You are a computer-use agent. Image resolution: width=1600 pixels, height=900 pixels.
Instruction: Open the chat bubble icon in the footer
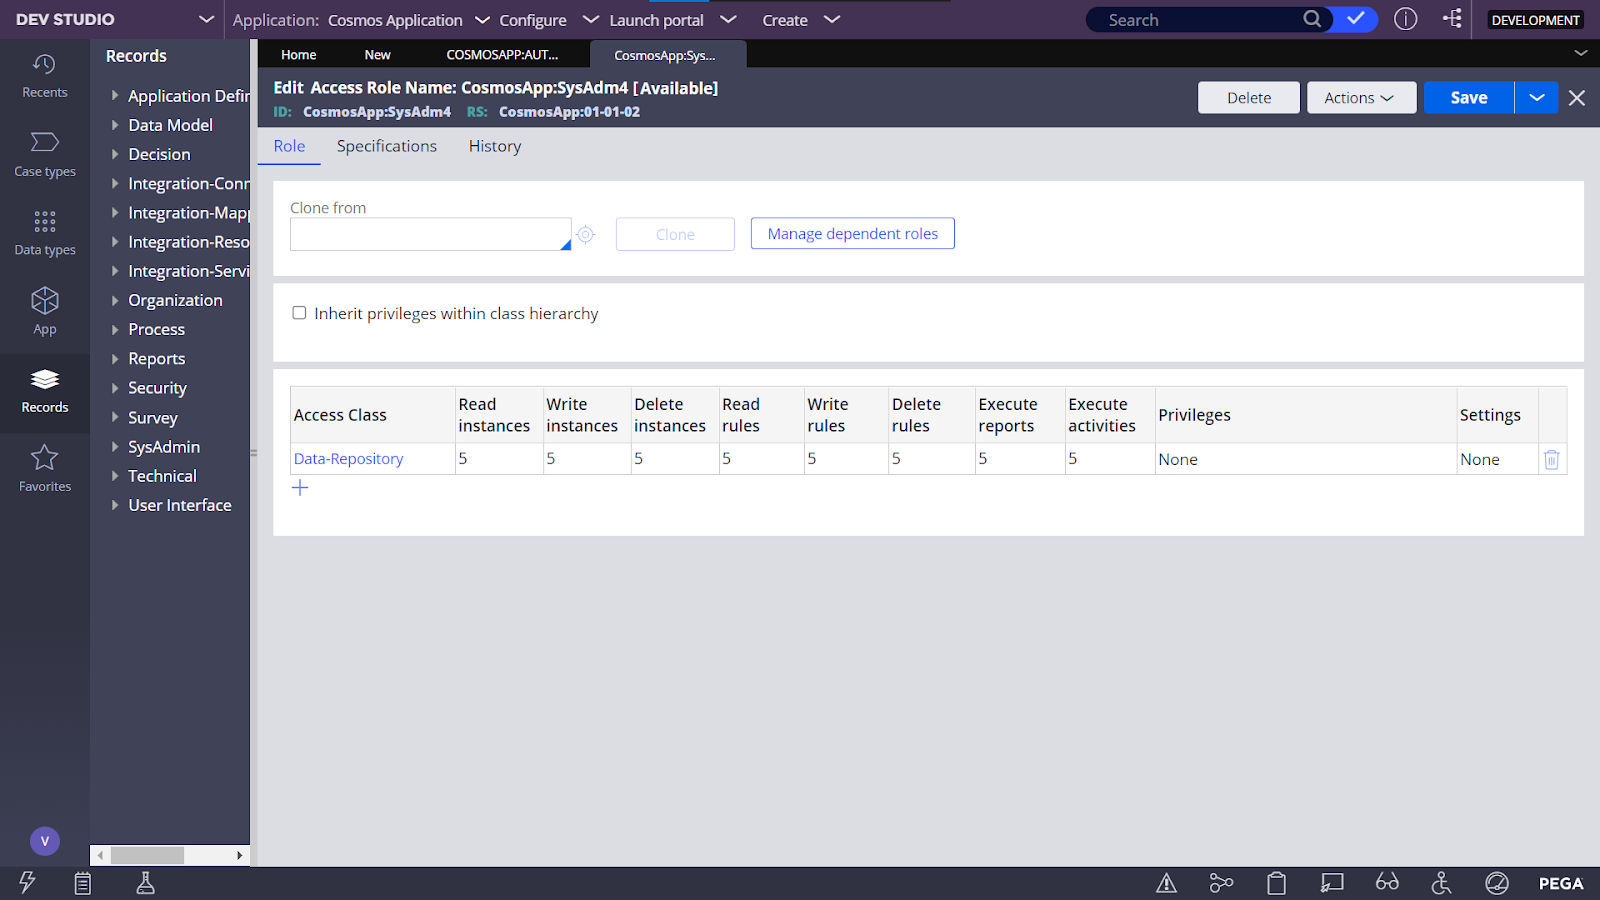pos(1332,883)
